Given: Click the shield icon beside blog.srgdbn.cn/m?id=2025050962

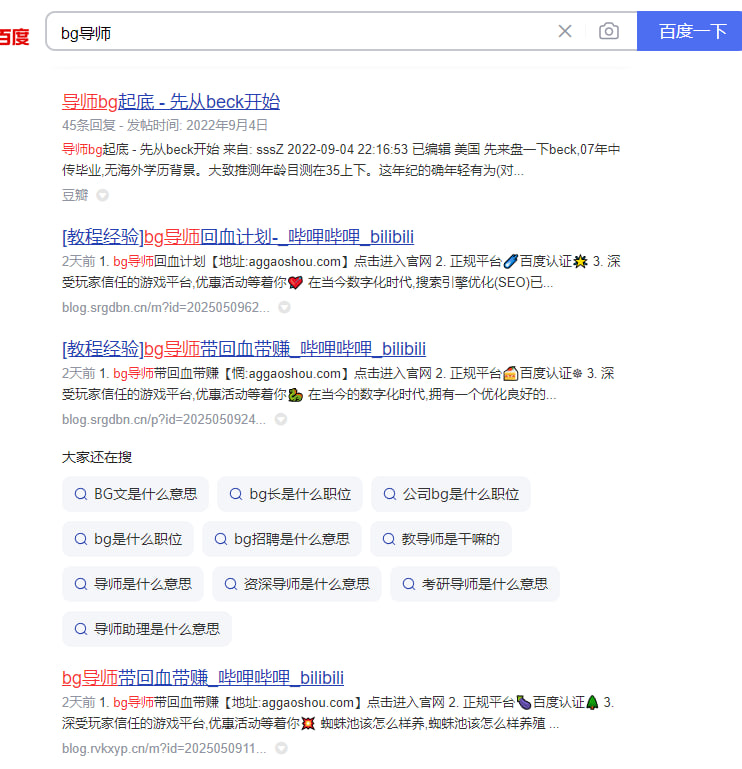Looking at the screenshot, I should point(284,307).
